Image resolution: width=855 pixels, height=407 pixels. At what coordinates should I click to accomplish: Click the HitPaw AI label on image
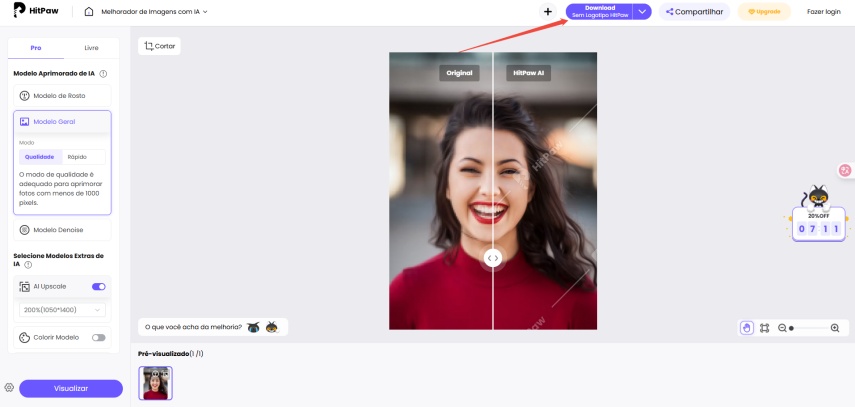528,73
